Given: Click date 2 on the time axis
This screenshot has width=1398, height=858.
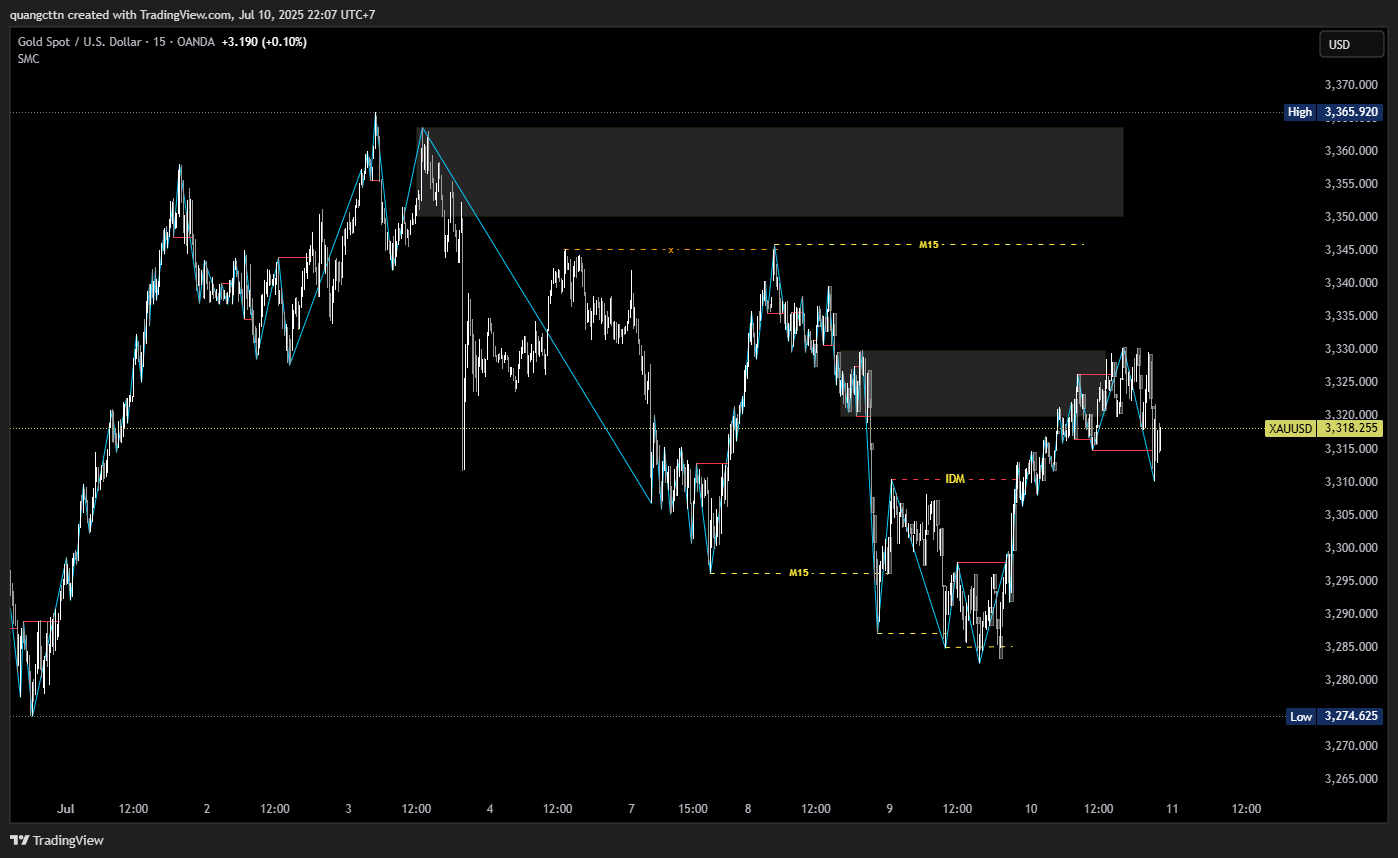Looking at the screenshot, I should (x=206, y=809).
